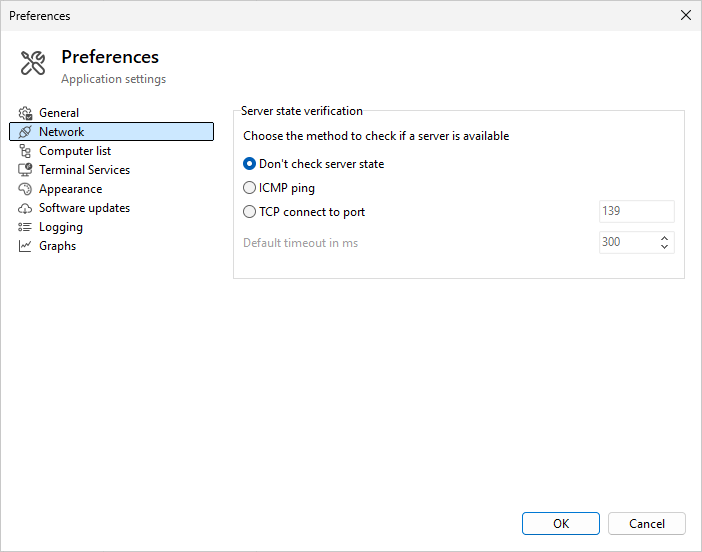Switch to Software updates section

[84, 208]
